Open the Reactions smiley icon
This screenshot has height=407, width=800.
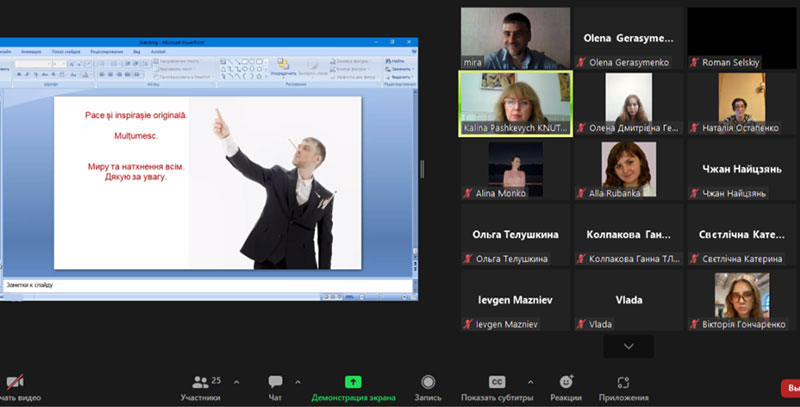click(566, 381)
